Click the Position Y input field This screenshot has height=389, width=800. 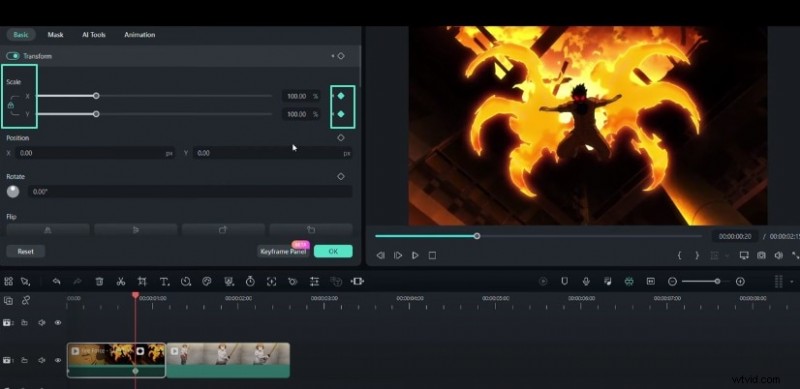[272, 153]
